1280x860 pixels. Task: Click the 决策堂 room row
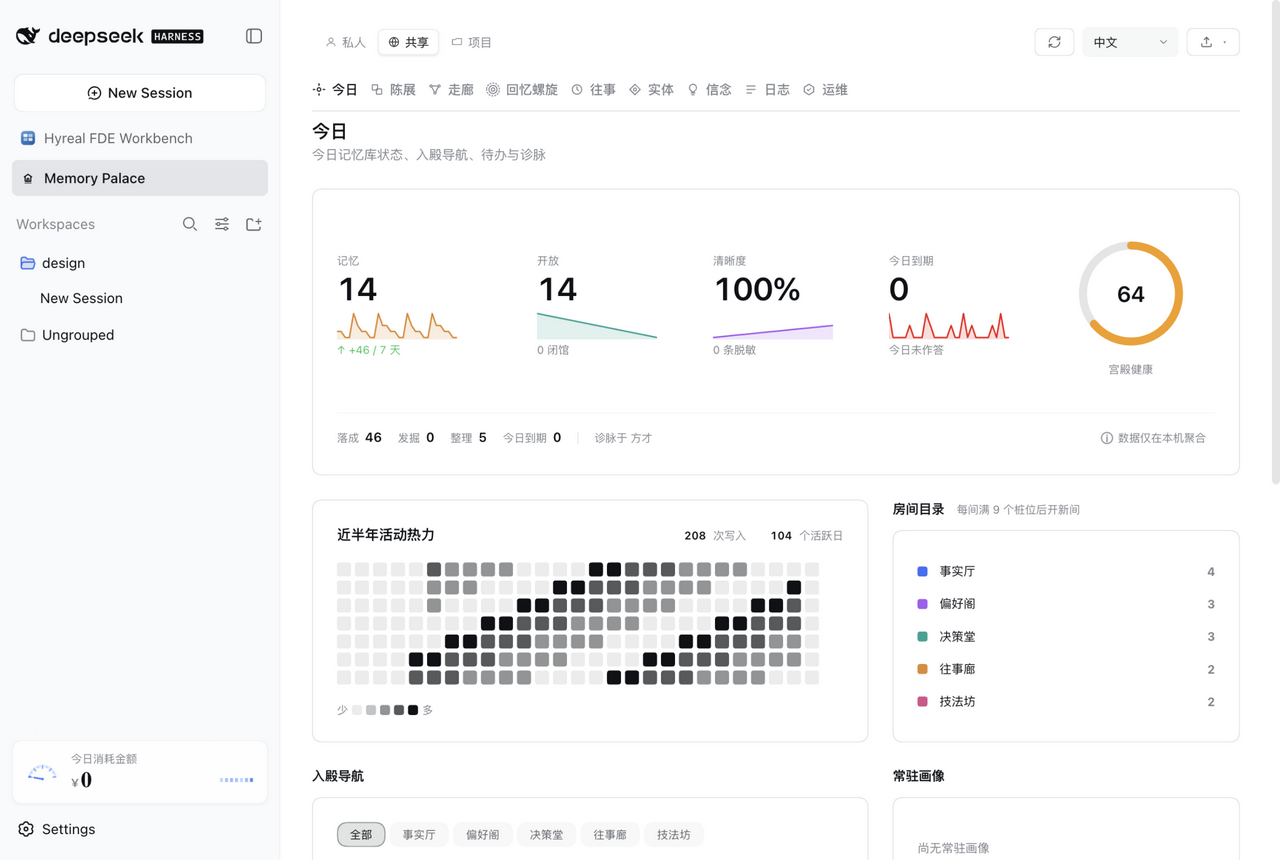pyautogui.click(x=1066, y=636)
